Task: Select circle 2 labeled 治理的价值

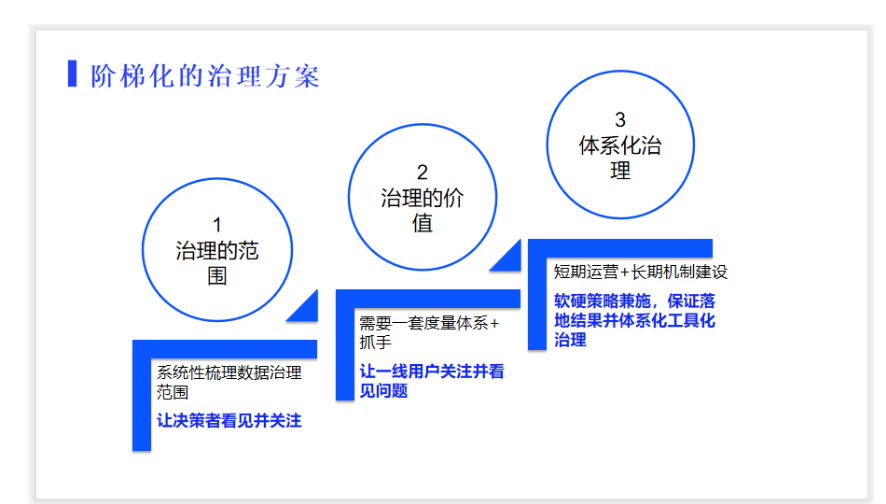Action: (422, 197)
